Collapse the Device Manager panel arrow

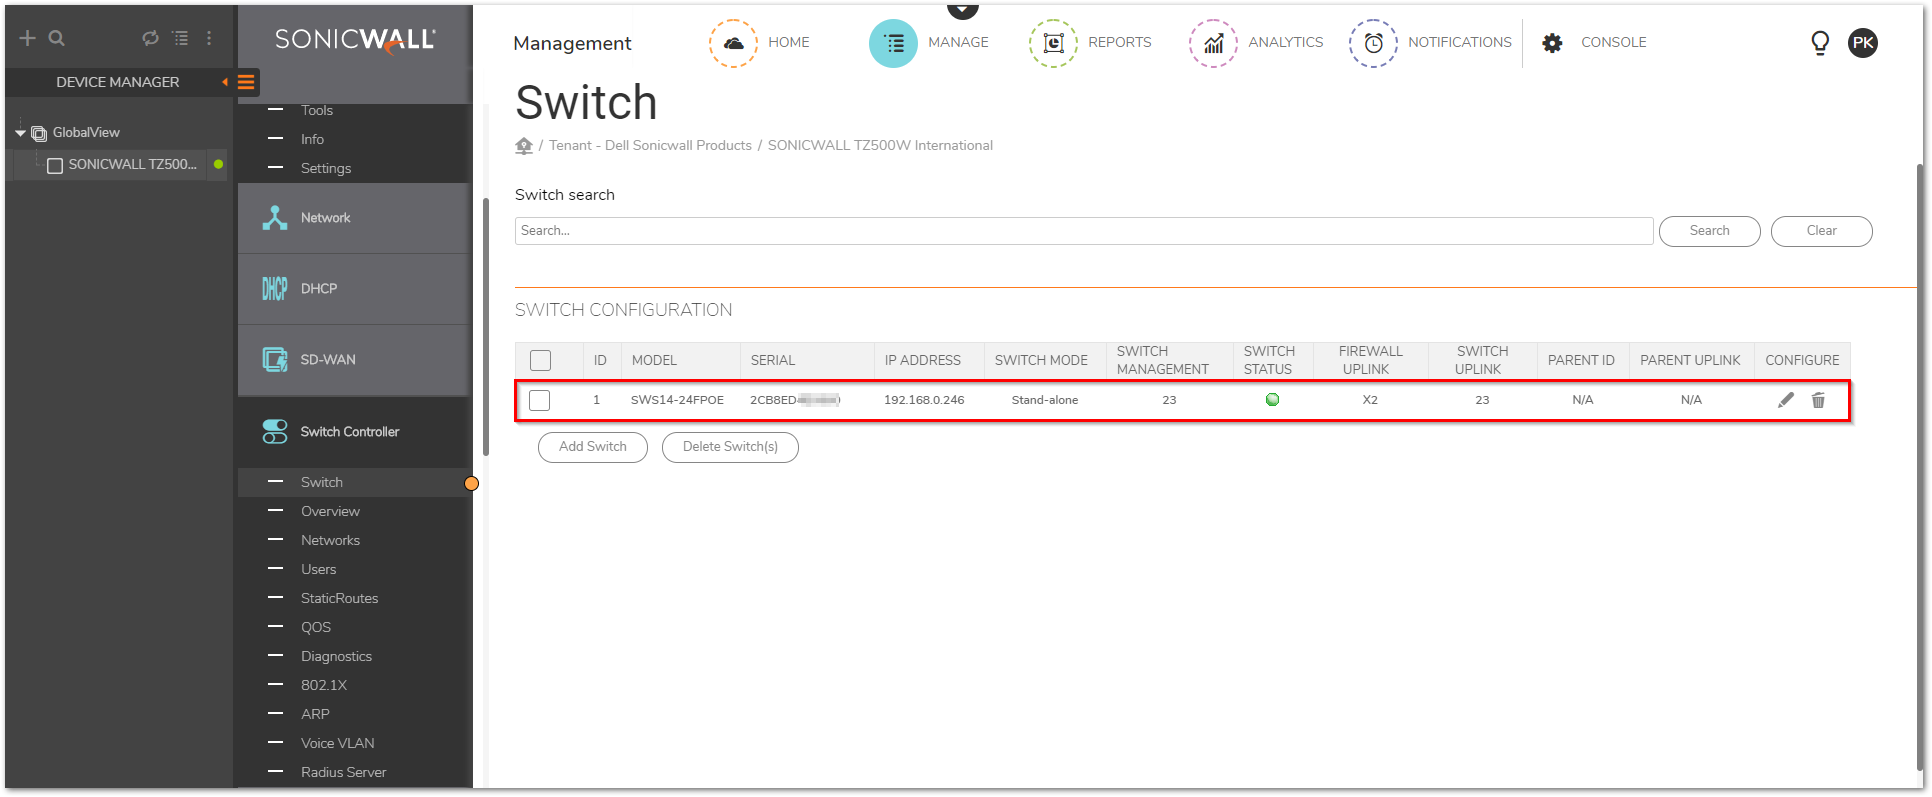[x=225, y=82]
